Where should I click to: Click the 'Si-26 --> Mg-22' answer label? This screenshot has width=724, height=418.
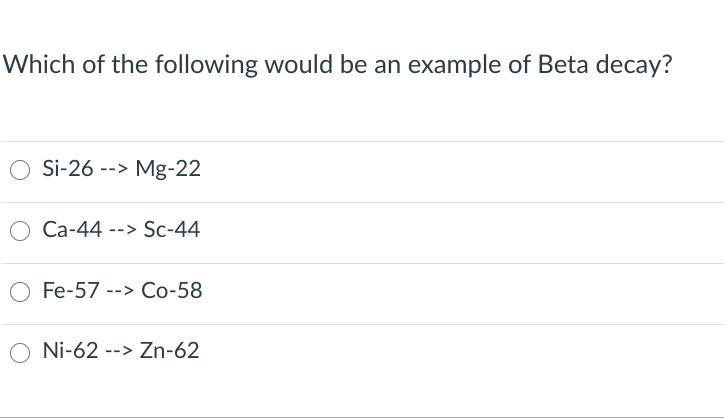pyautogui.click(x=121, y=169)
